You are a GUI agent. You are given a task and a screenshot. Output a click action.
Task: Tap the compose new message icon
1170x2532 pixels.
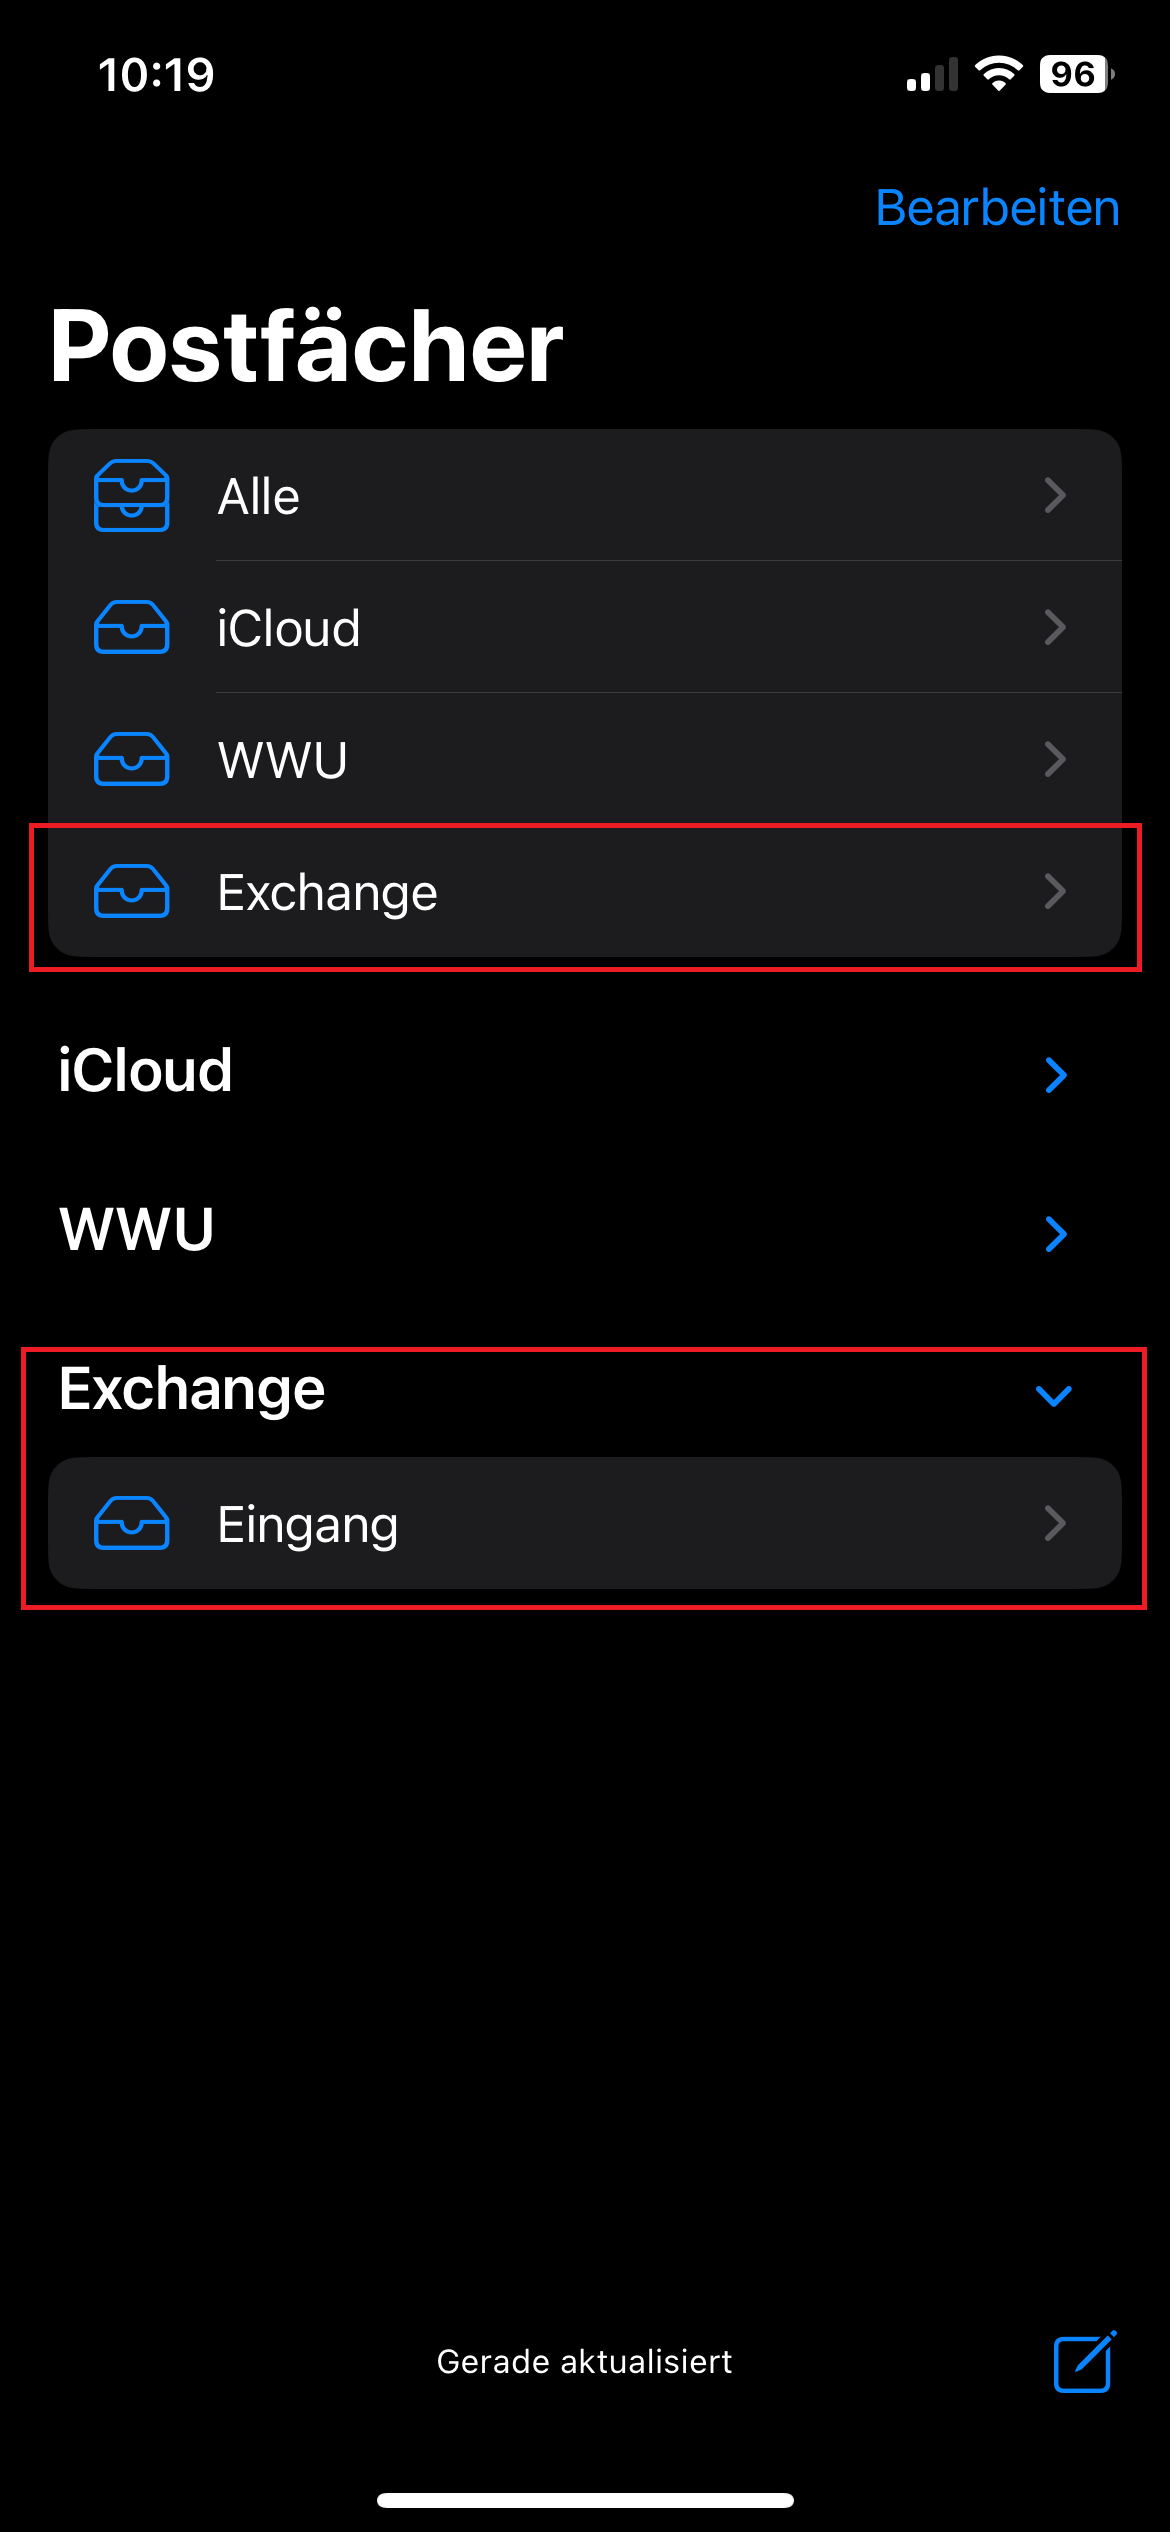click(x=1083, y=2362)
